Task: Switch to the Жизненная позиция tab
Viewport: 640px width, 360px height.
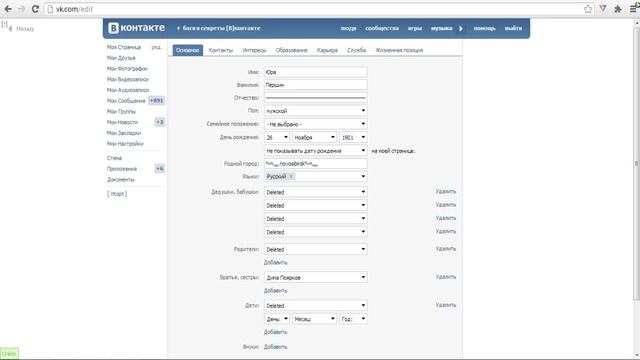Action: (x=399, y=50)
